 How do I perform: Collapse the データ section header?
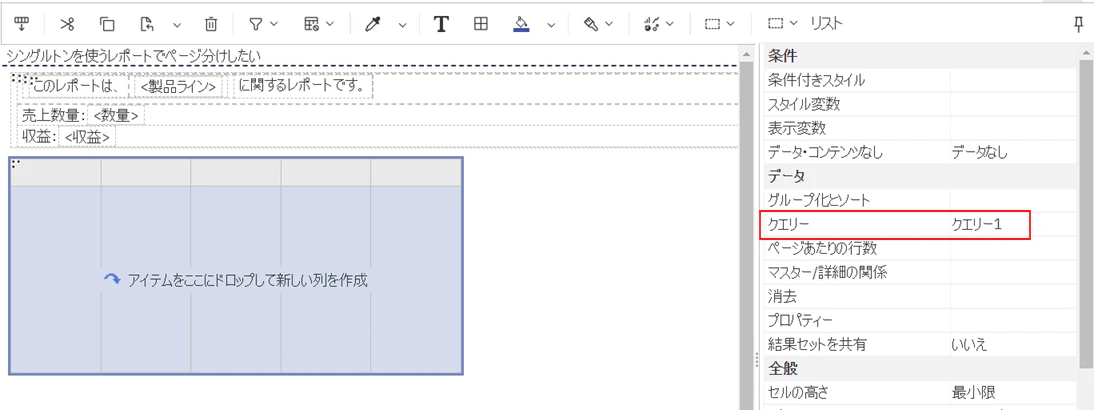point(921,176)
